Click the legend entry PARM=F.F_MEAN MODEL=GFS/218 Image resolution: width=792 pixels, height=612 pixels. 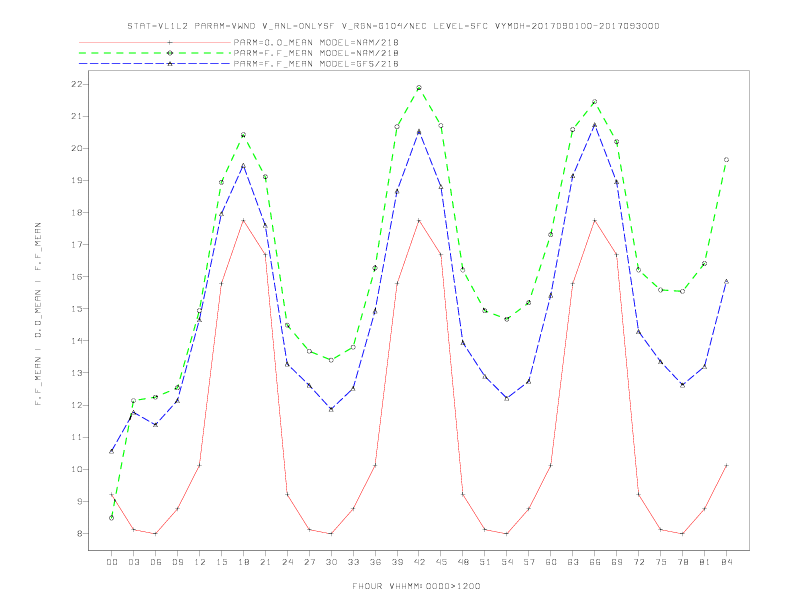coord(316,64)
